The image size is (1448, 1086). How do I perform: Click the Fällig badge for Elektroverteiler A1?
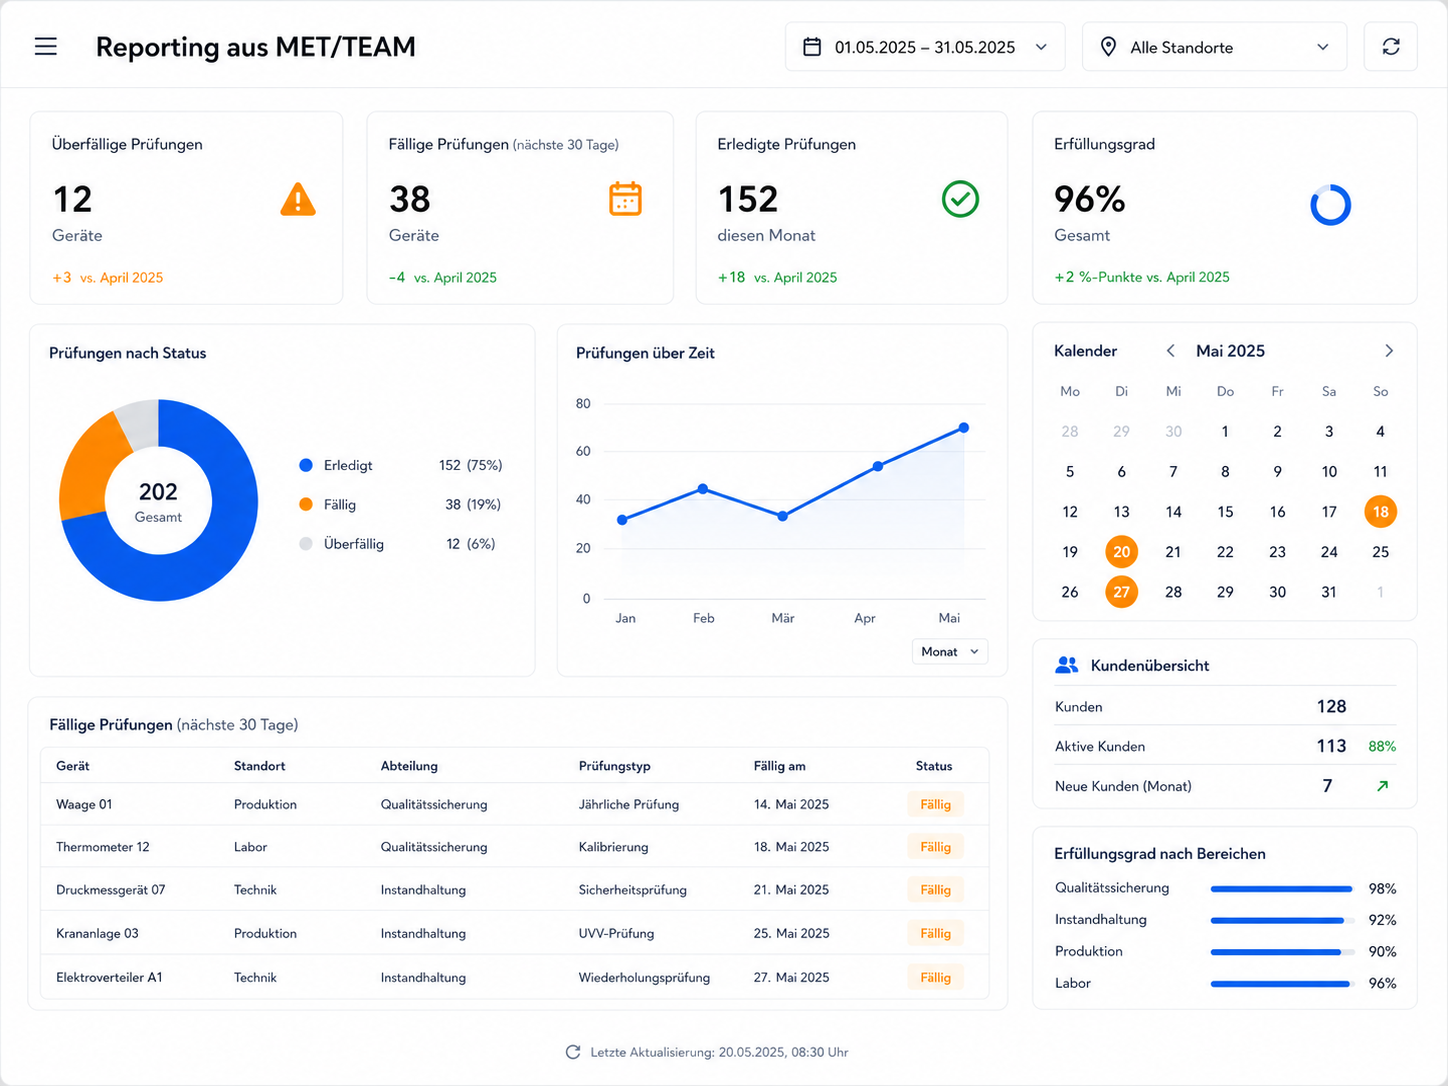click(935, 977)
